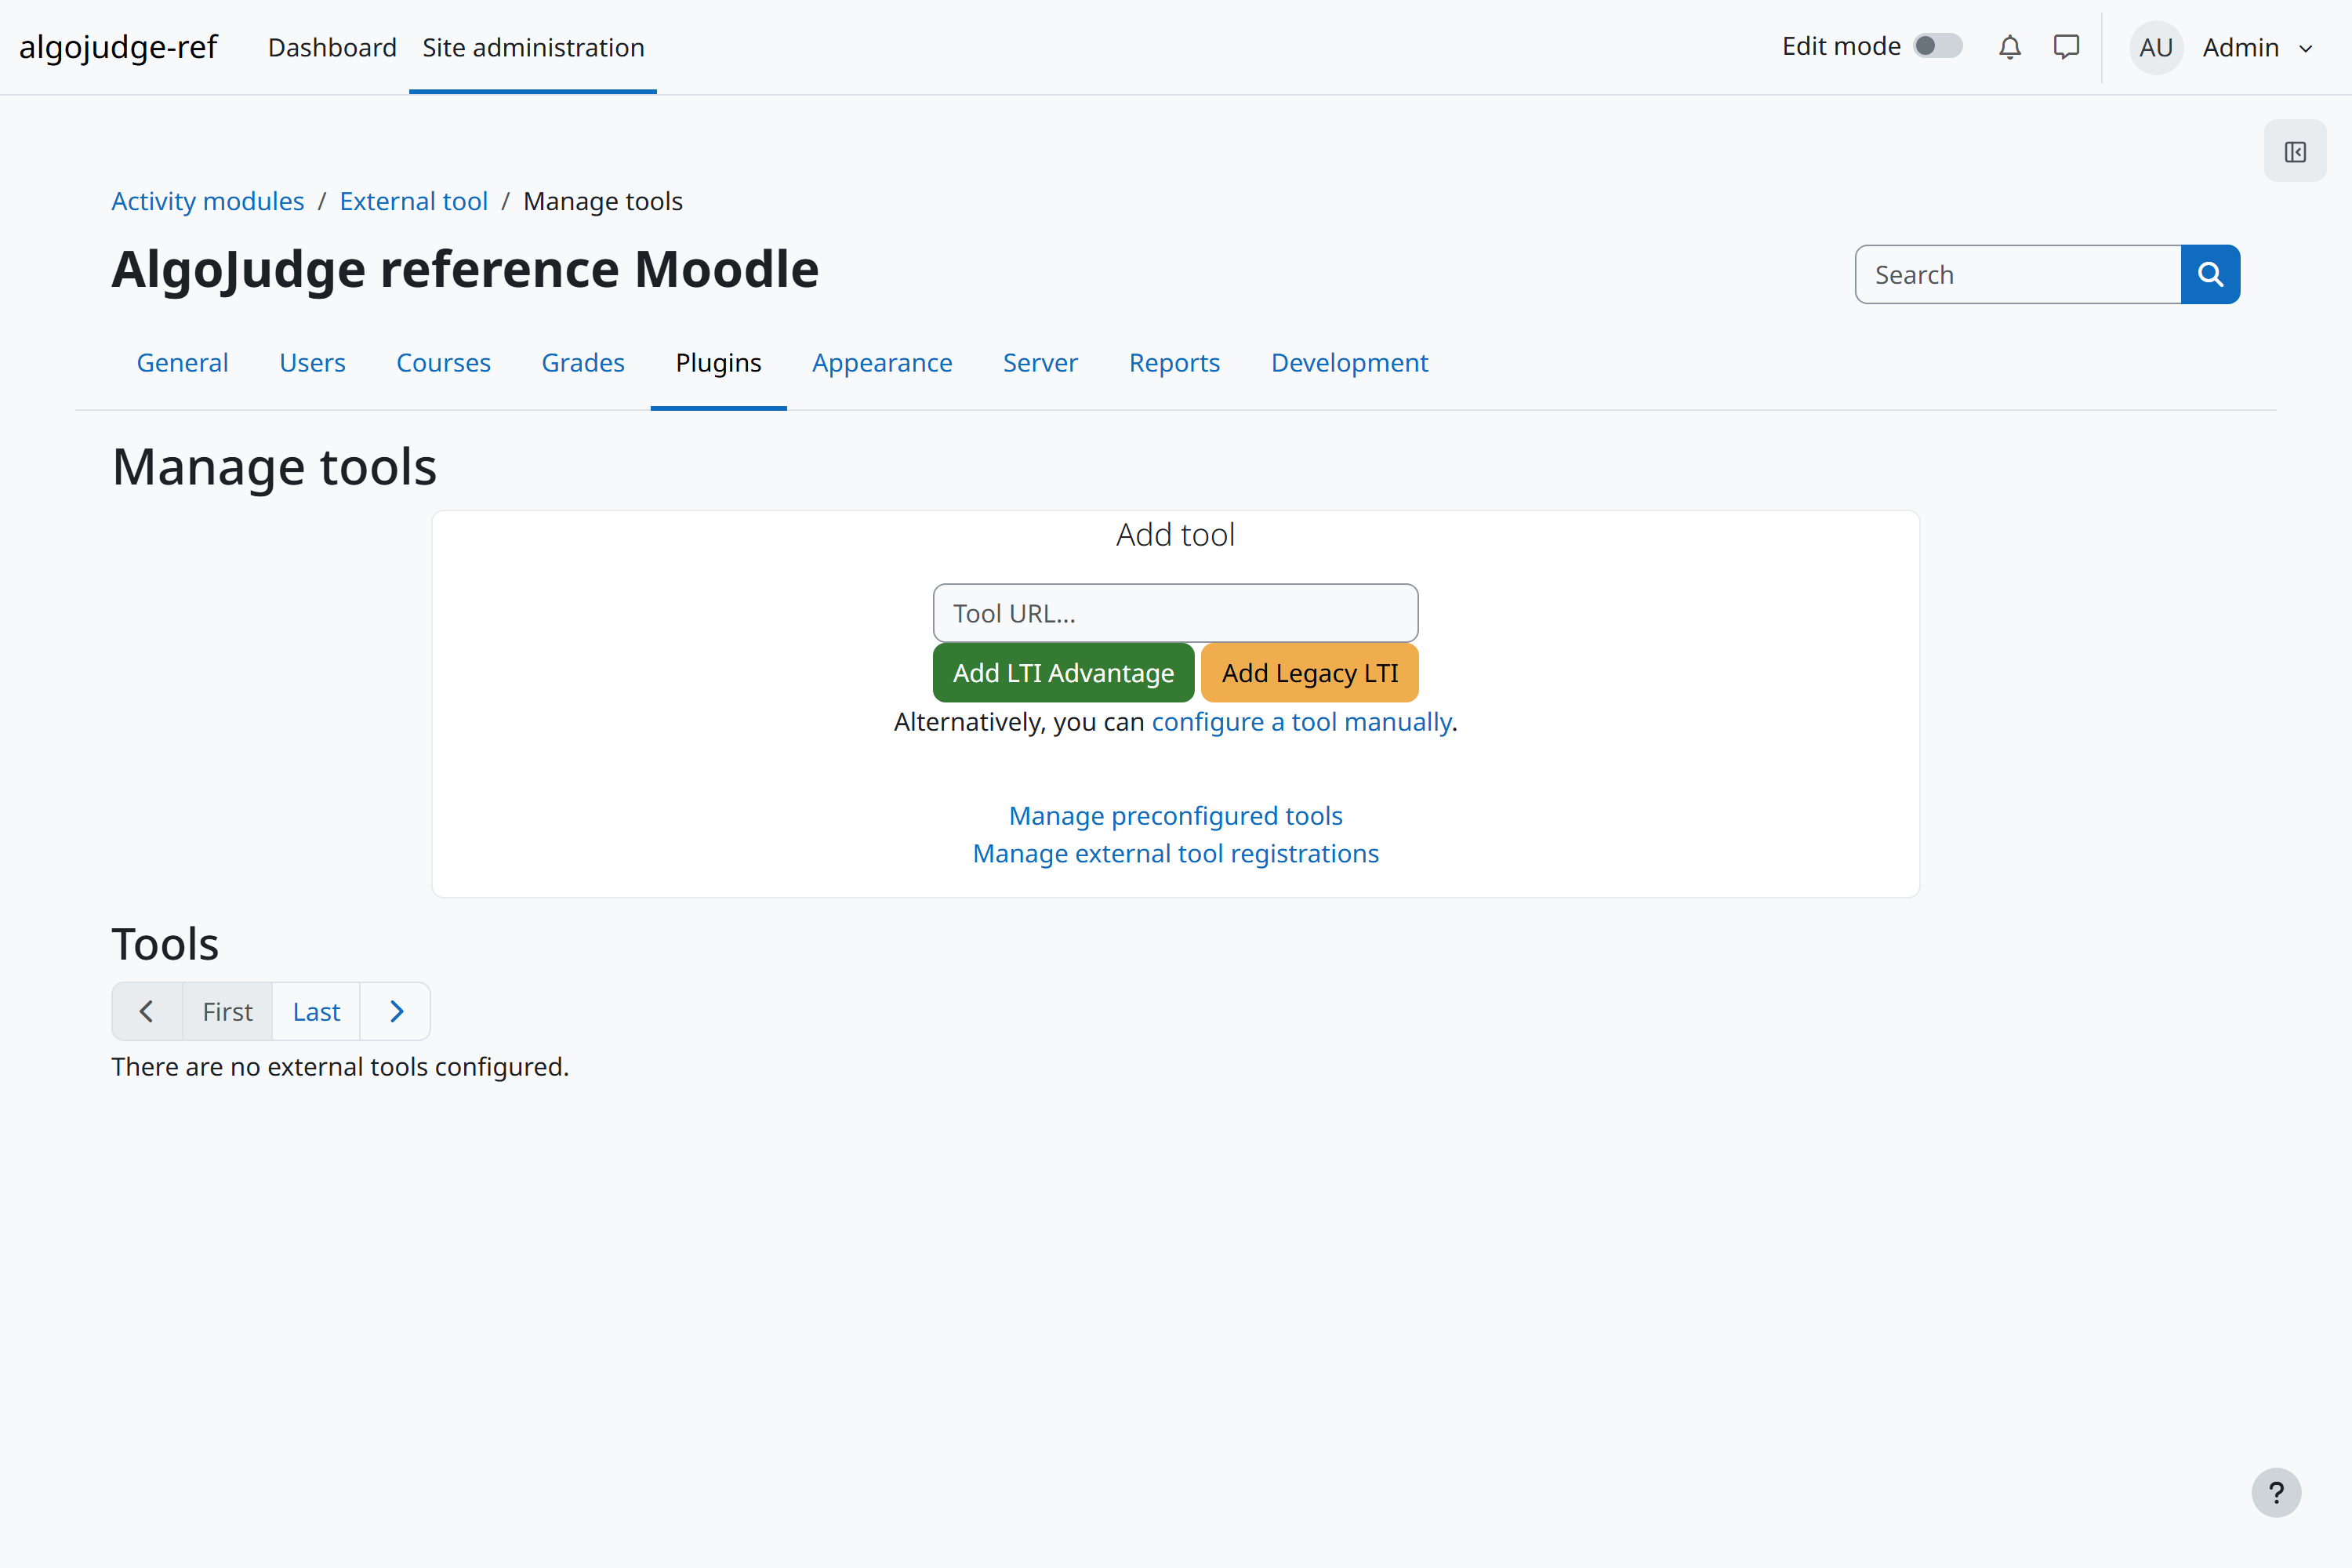Open the help question mark button
Image resolution: width=2352 pixels, height=1568 pixels.
(x=2276, y=1492)
